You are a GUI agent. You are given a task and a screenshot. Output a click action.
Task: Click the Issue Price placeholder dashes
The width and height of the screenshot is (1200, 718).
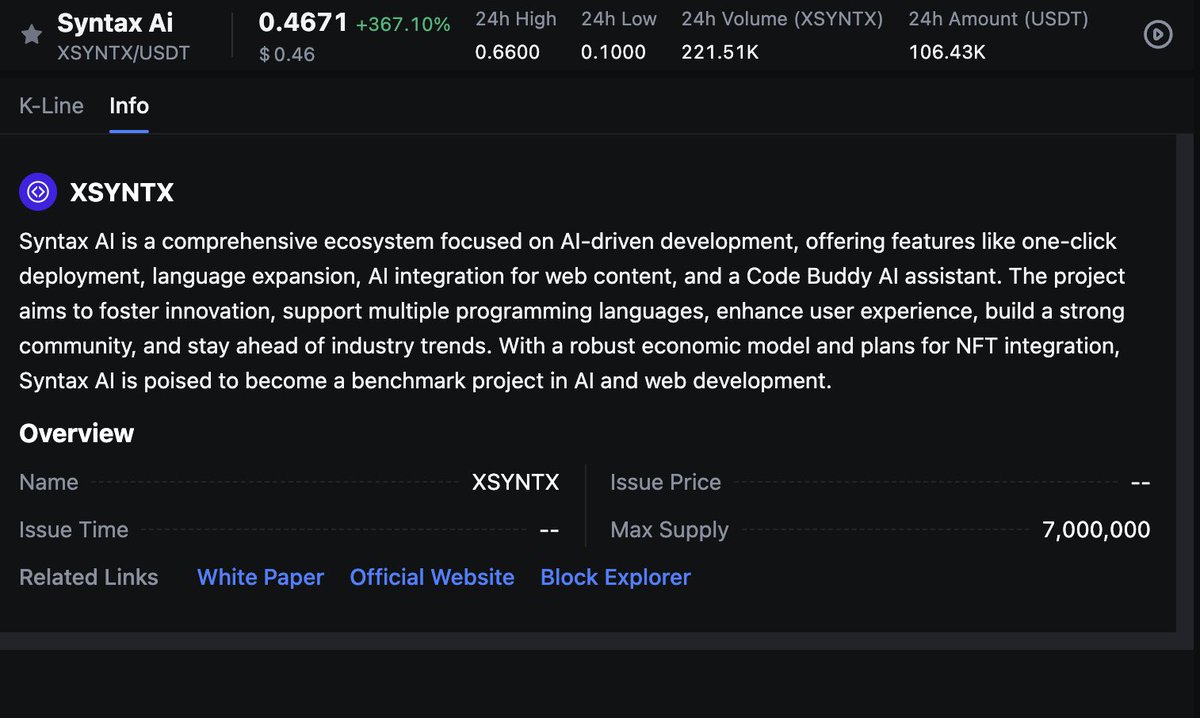point(1140,482)
